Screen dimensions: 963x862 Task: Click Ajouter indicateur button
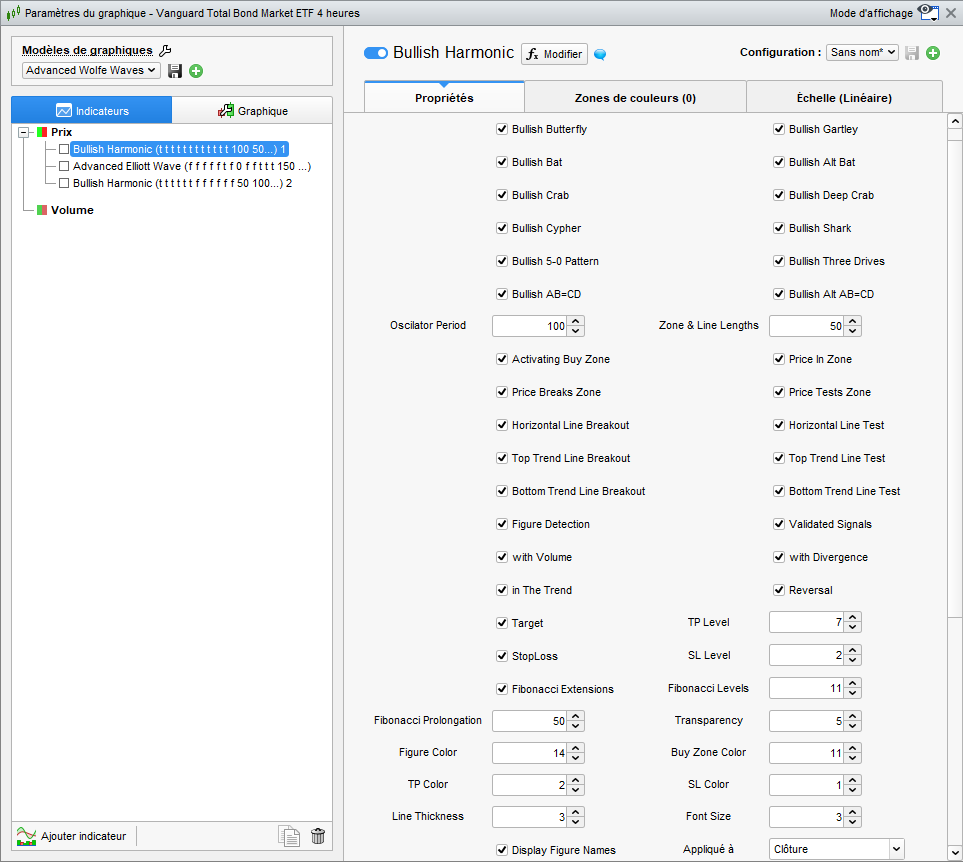73,836
